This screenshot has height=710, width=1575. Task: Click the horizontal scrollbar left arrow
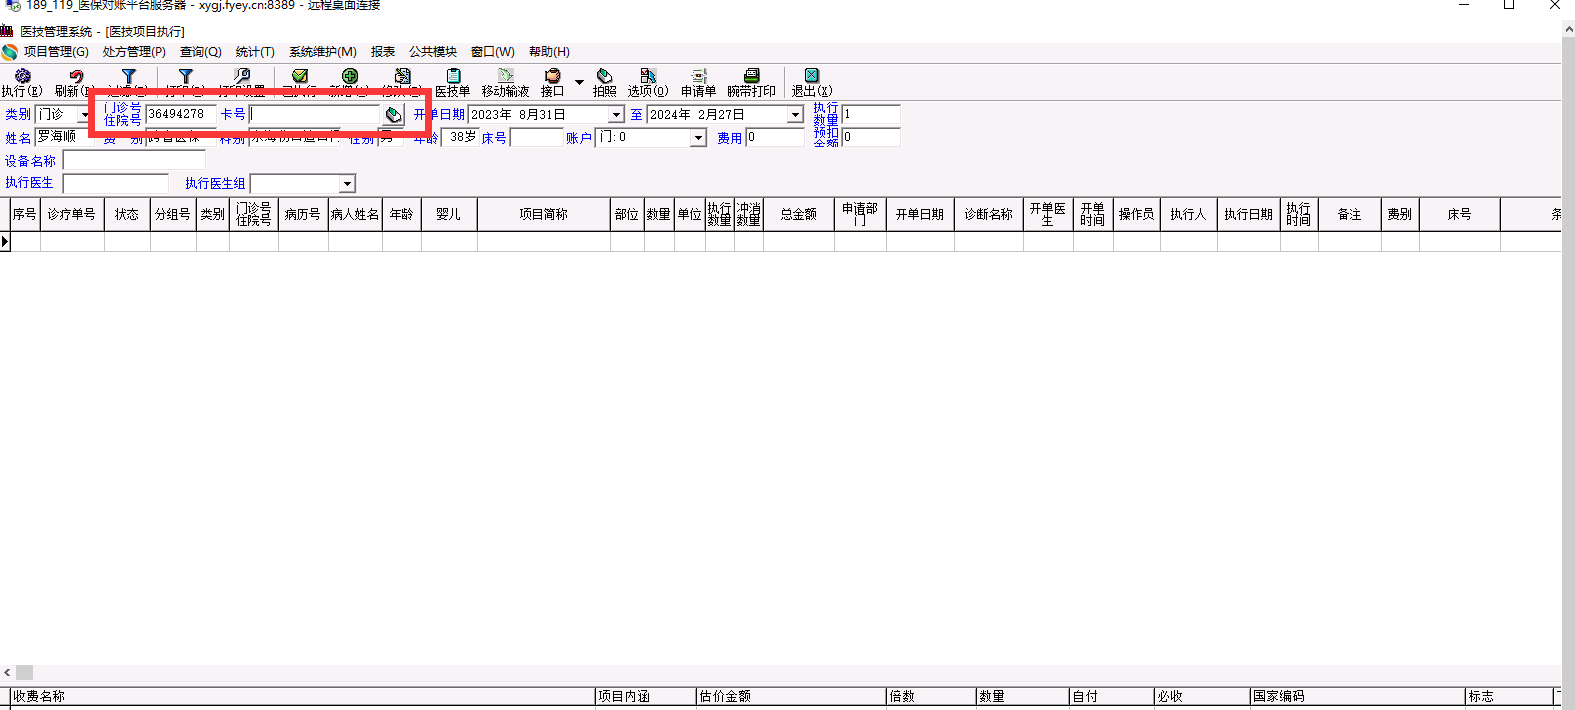(8, 673)
